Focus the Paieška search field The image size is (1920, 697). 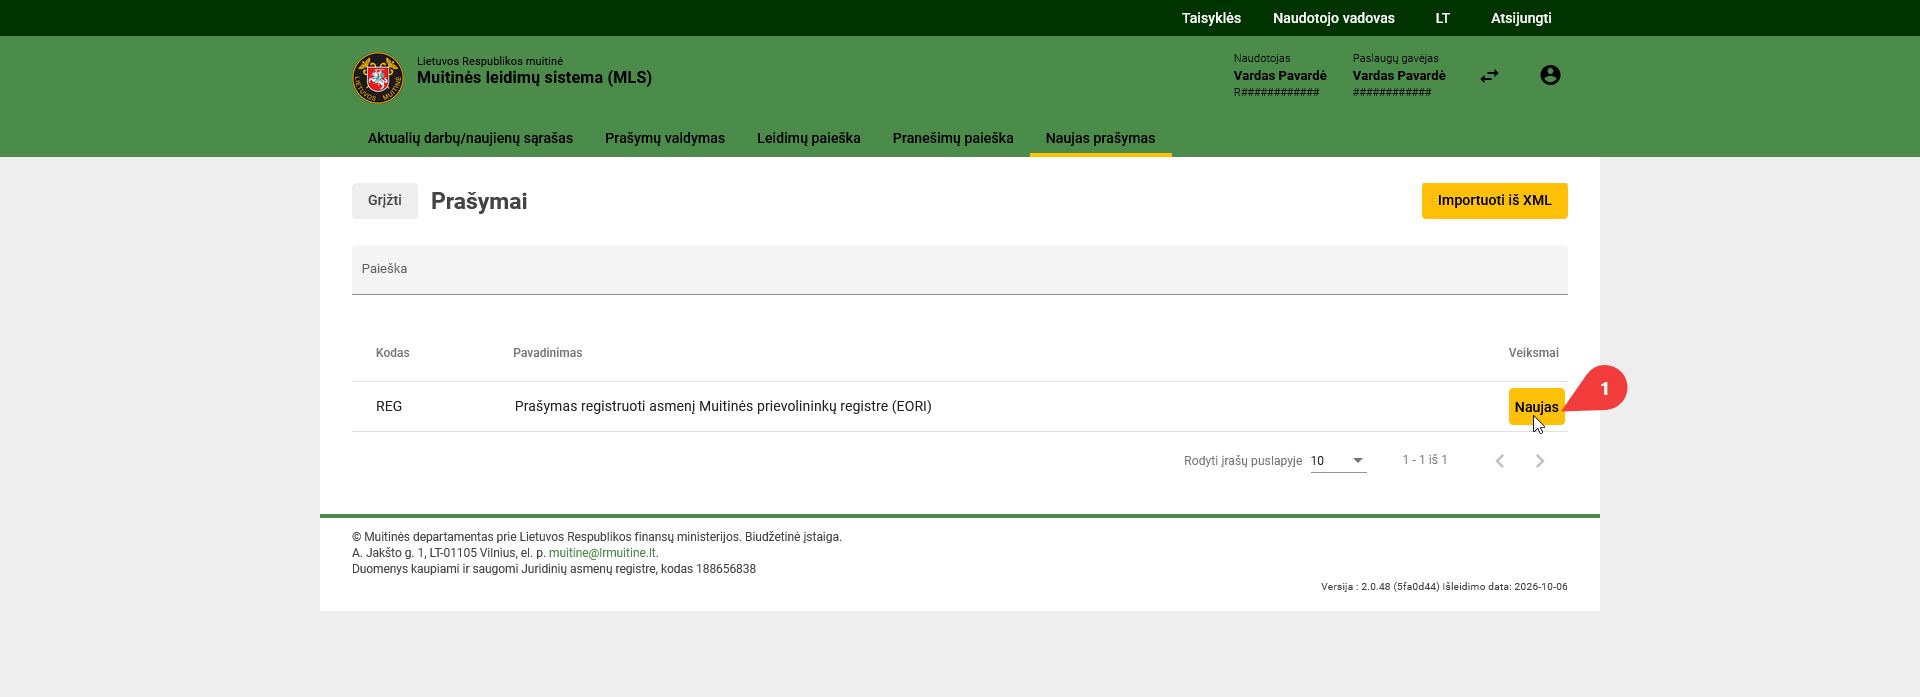coord(960,270)
